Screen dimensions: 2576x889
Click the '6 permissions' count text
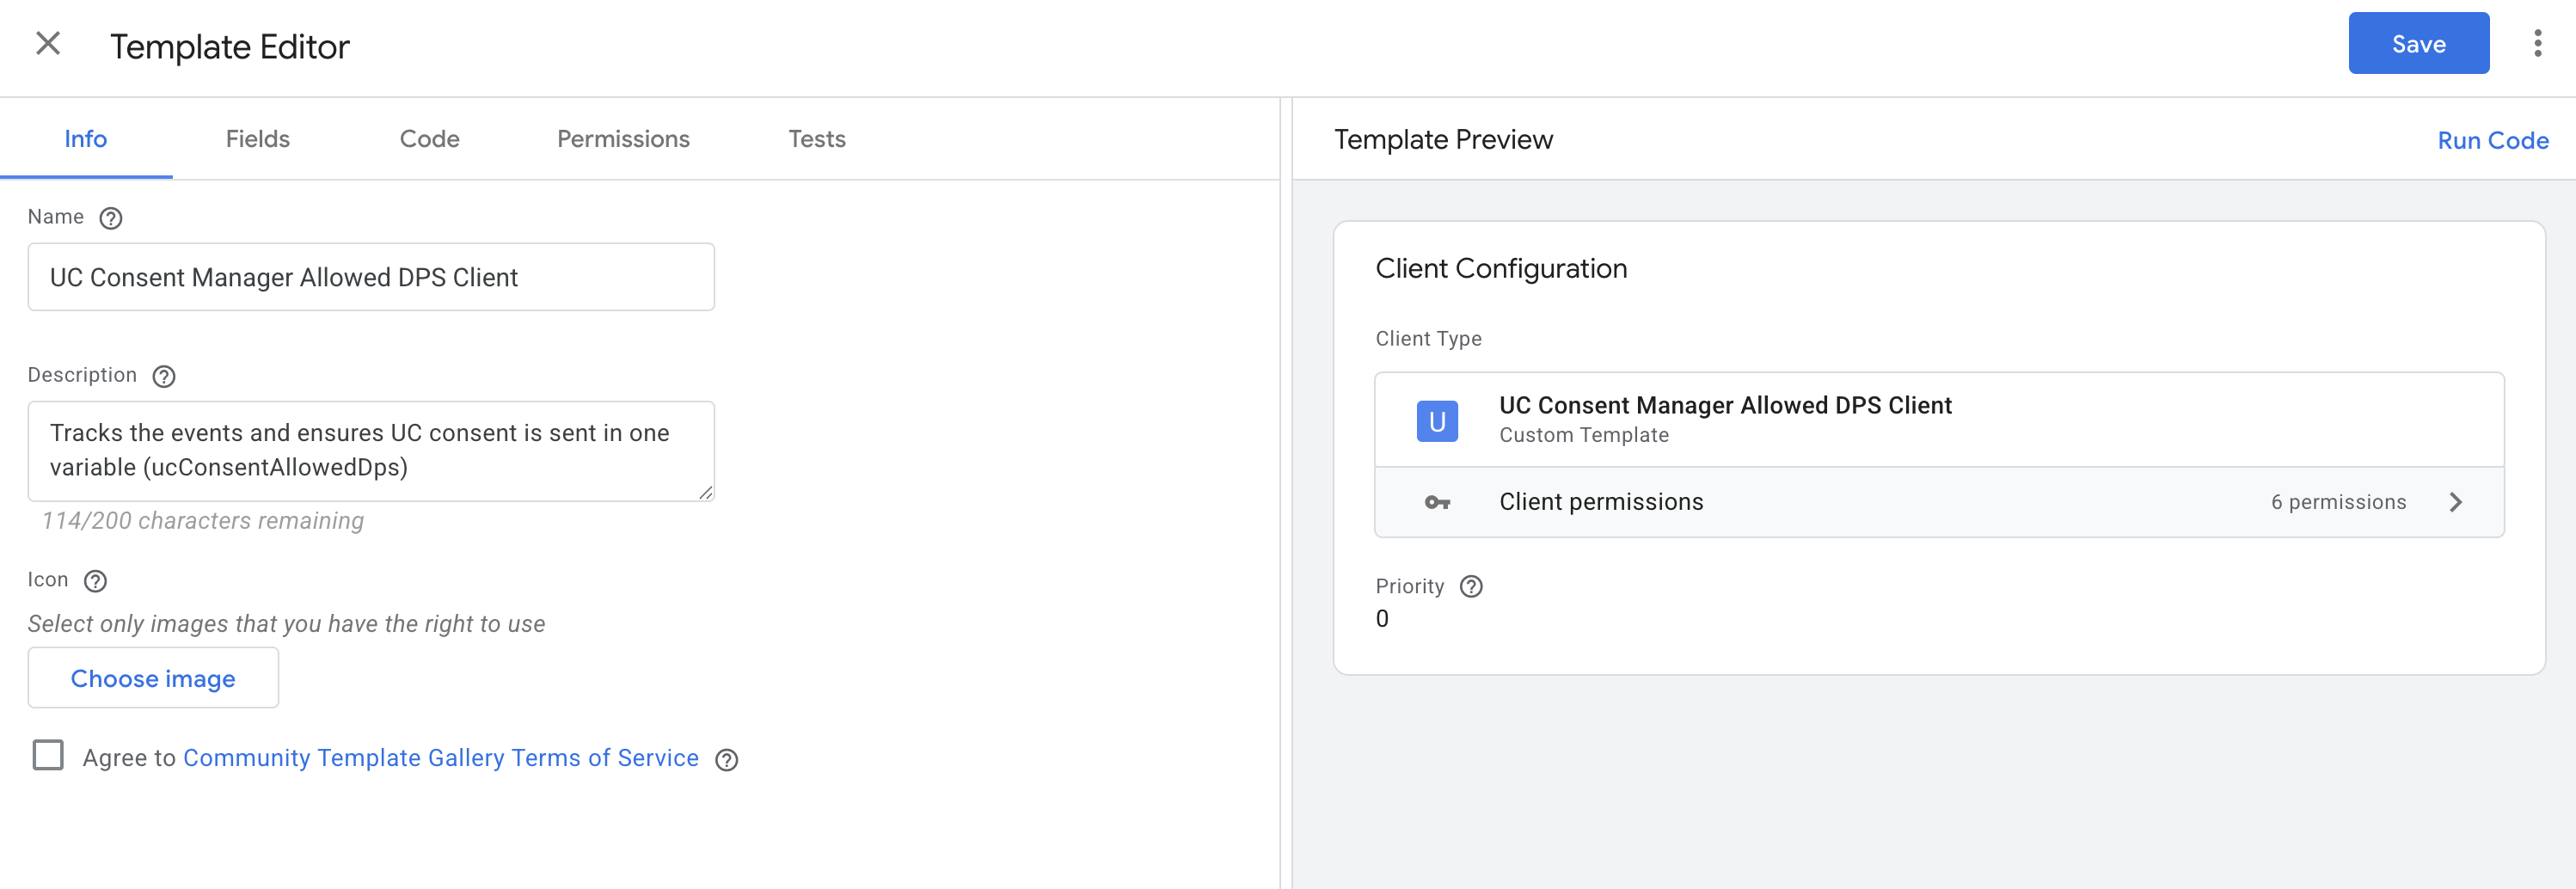[x=2338, y=502]
